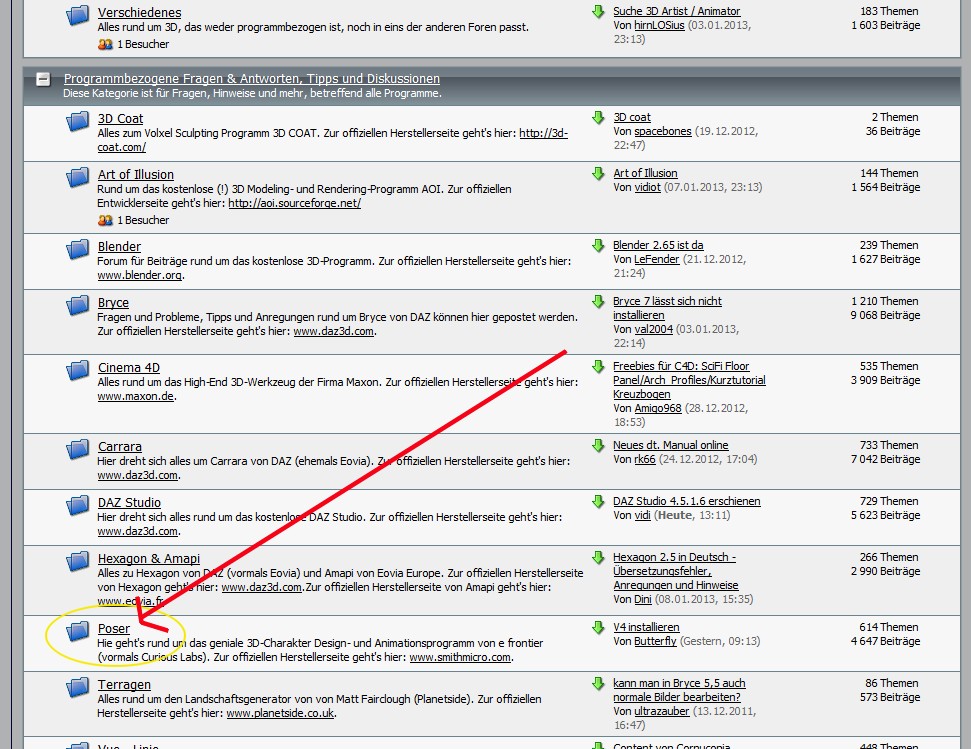The height and width of the screenshot is (749, 971).
Task: Open the Cinema 4D forum
Action: click(129, 368)
